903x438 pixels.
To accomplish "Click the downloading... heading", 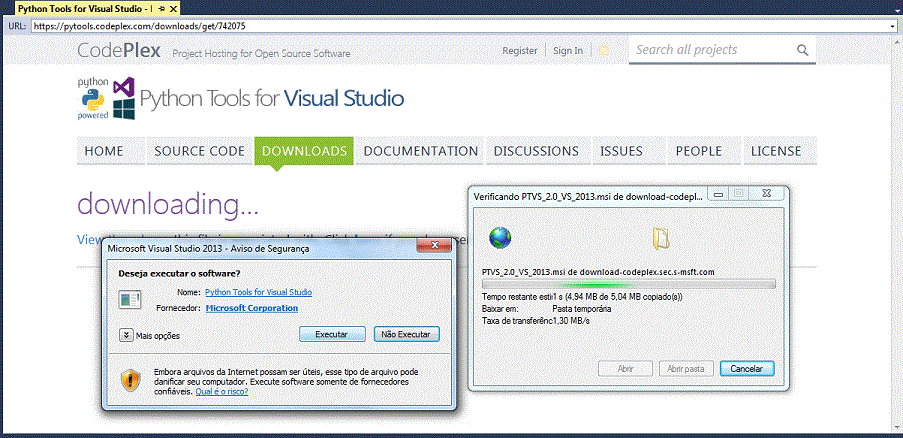I will 168,205.
